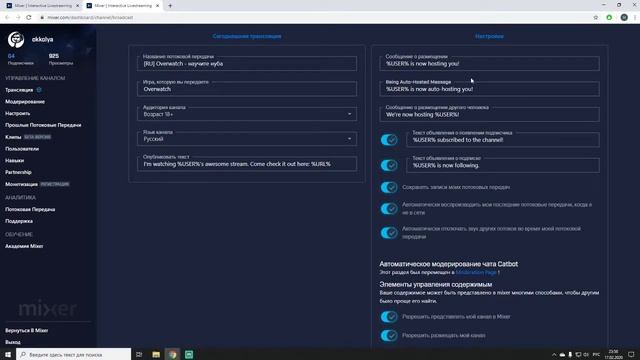The height and width of the screenshot is (360, 640).
Task: Switch to Chrome on the taskbar
Action: tap(172, 354)
